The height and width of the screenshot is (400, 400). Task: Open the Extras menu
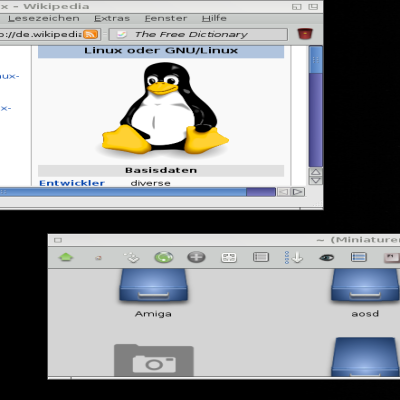click(x=112, y=18)
